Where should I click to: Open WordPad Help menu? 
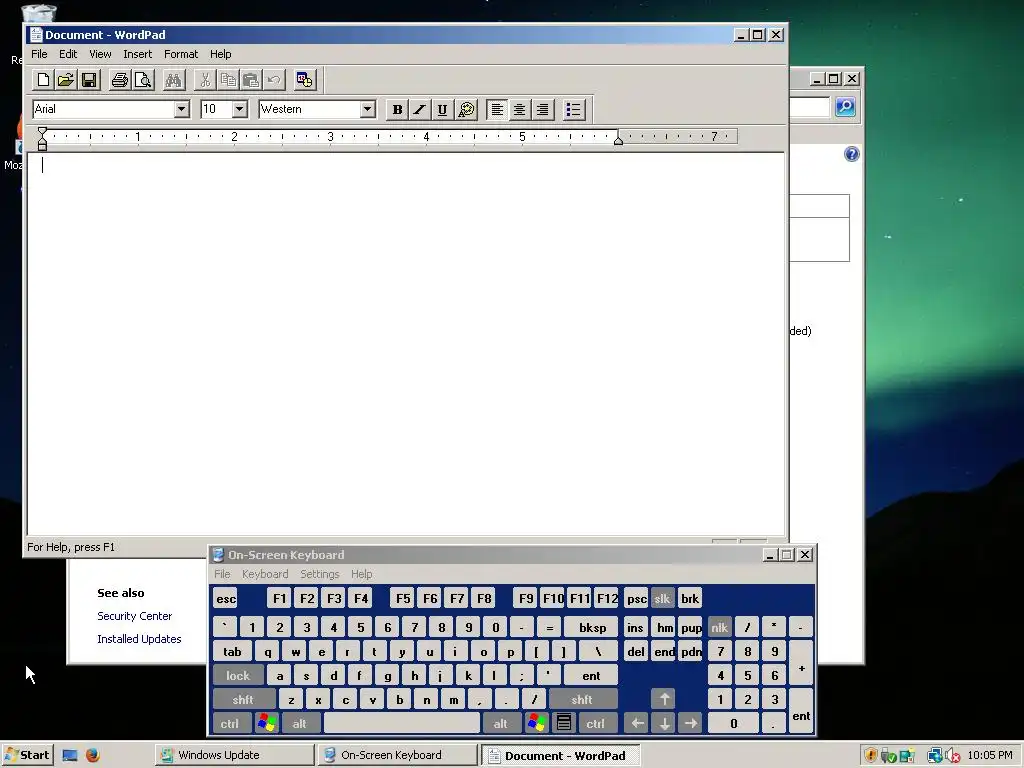pyautogui.click(x=221, y=54)
